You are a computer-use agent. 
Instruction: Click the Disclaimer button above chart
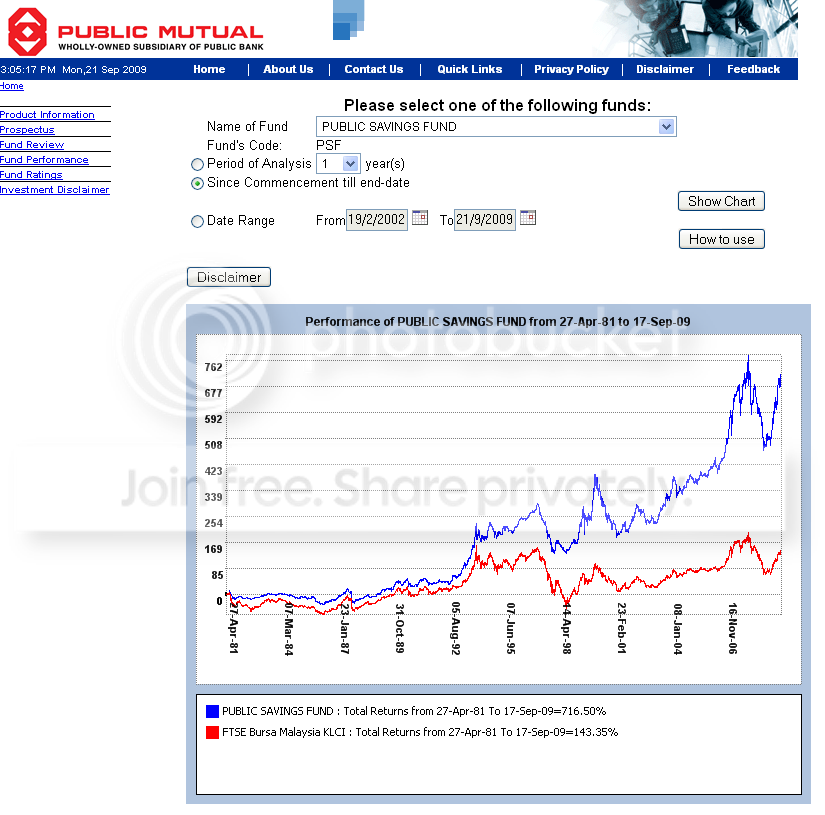(229, 277)
